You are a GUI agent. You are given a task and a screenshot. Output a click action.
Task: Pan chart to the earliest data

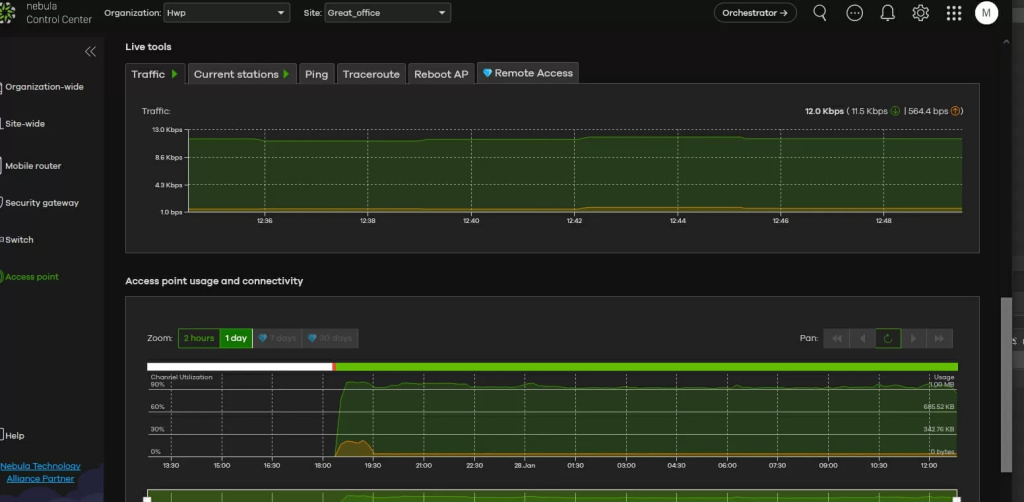(836, 338)
